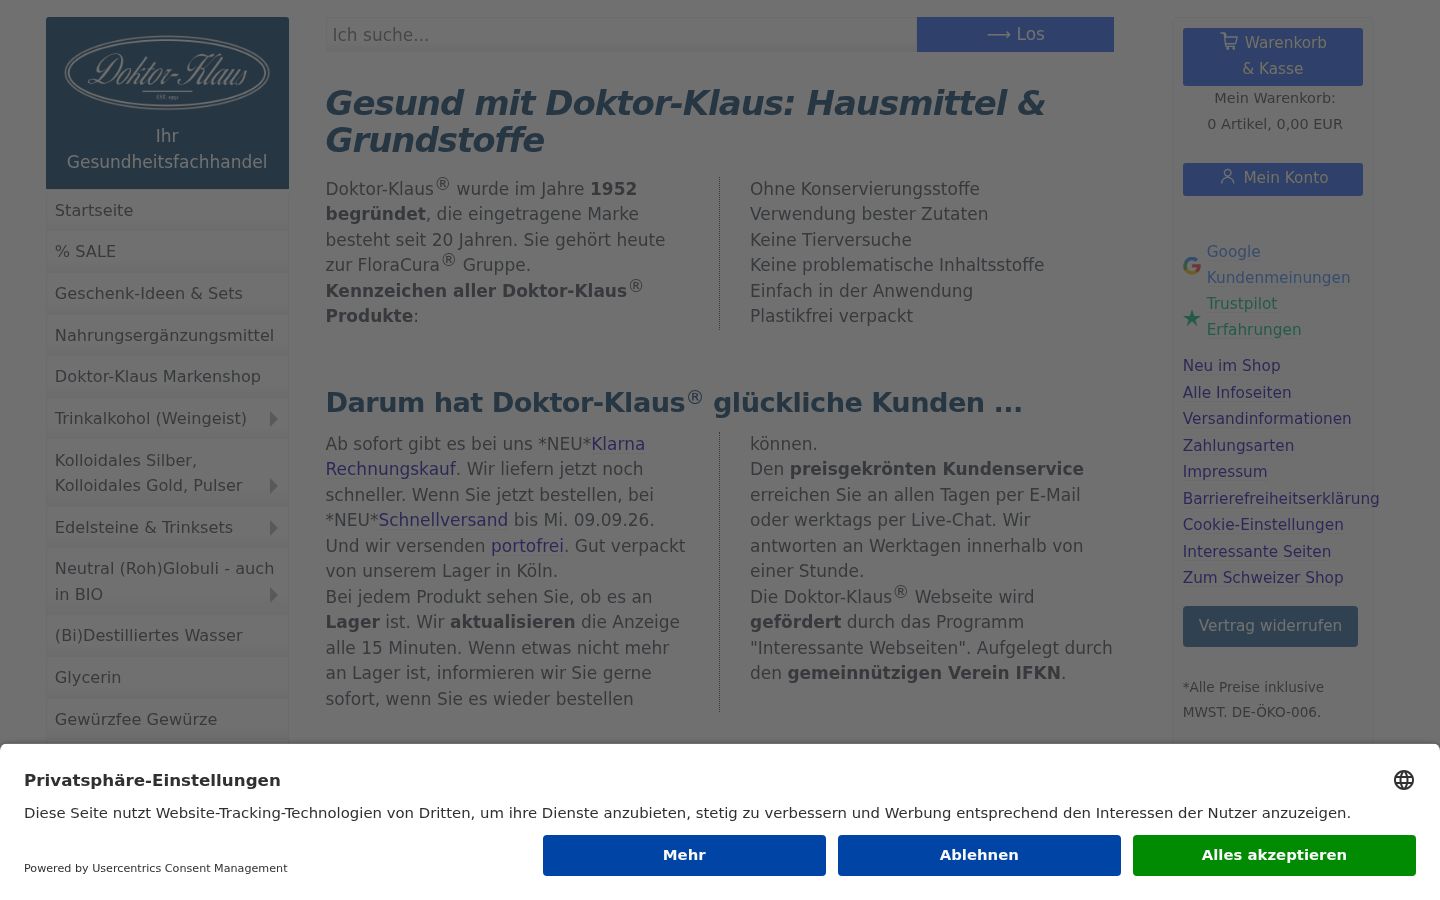The width and height of the screenshot is (1440, 900).
Task: Click 'Darum hat Doktor-Klaus glückliche Kunden' heading
Action: (674, 402)
